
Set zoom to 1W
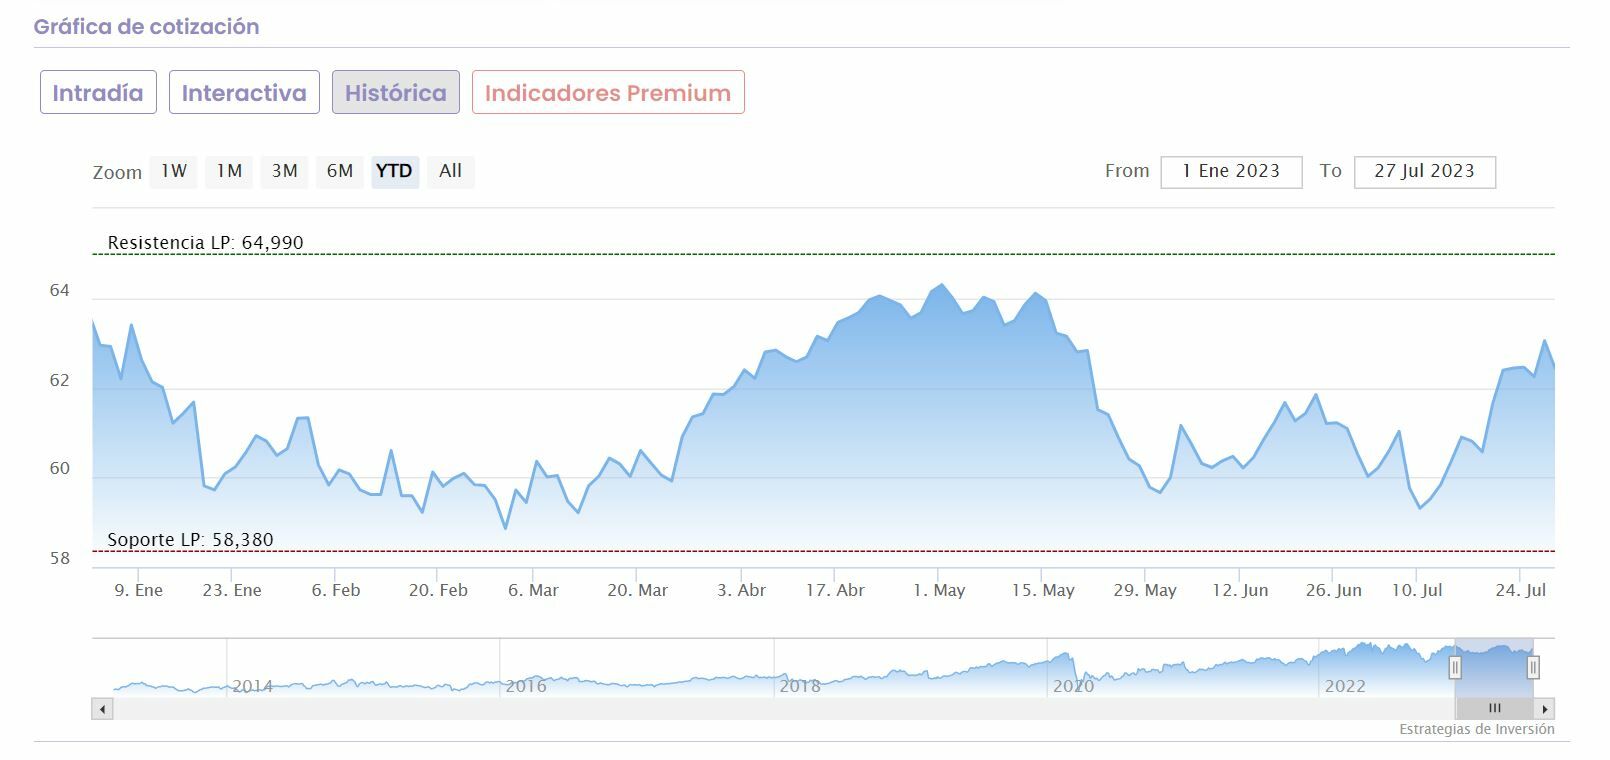coord(174,171)
